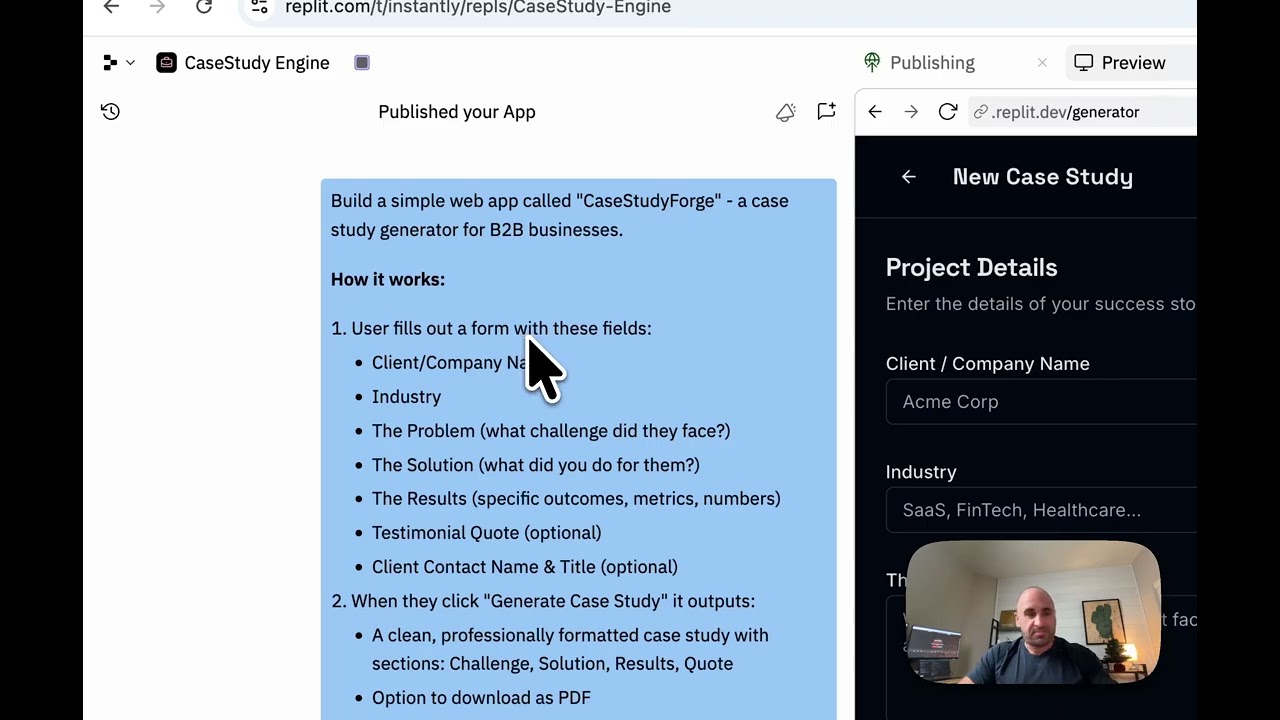
Task: Click the purple stop square icon
Action: pyautogui.click(x=362, y=63)
